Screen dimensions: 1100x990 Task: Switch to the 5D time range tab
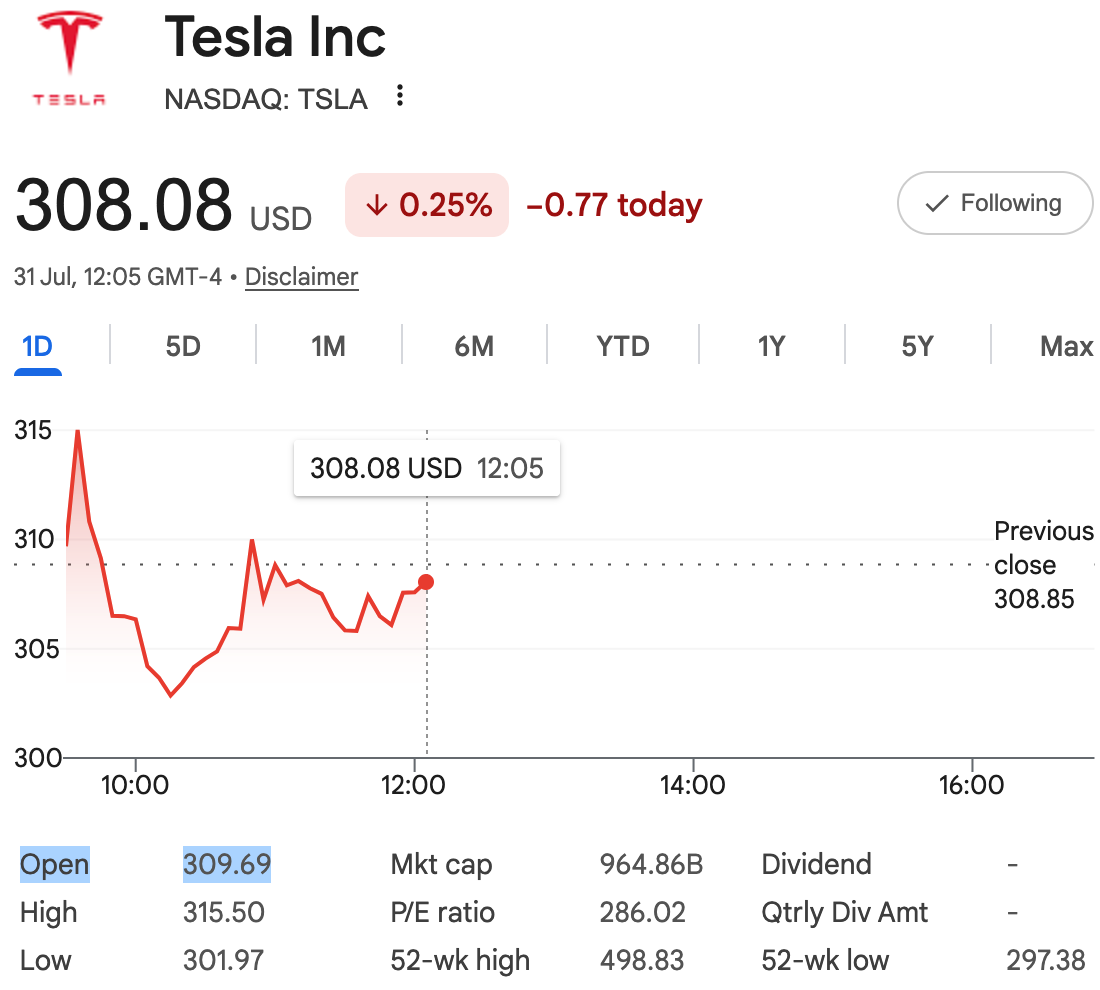pos(183,347)
